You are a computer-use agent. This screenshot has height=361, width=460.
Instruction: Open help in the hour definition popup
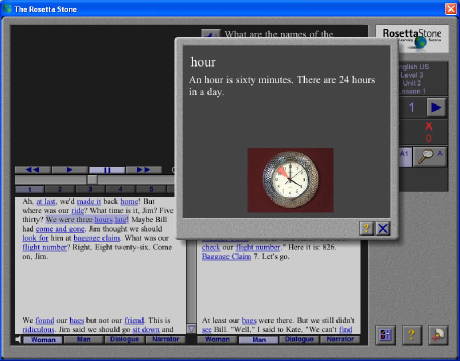[x=367, y=229]
